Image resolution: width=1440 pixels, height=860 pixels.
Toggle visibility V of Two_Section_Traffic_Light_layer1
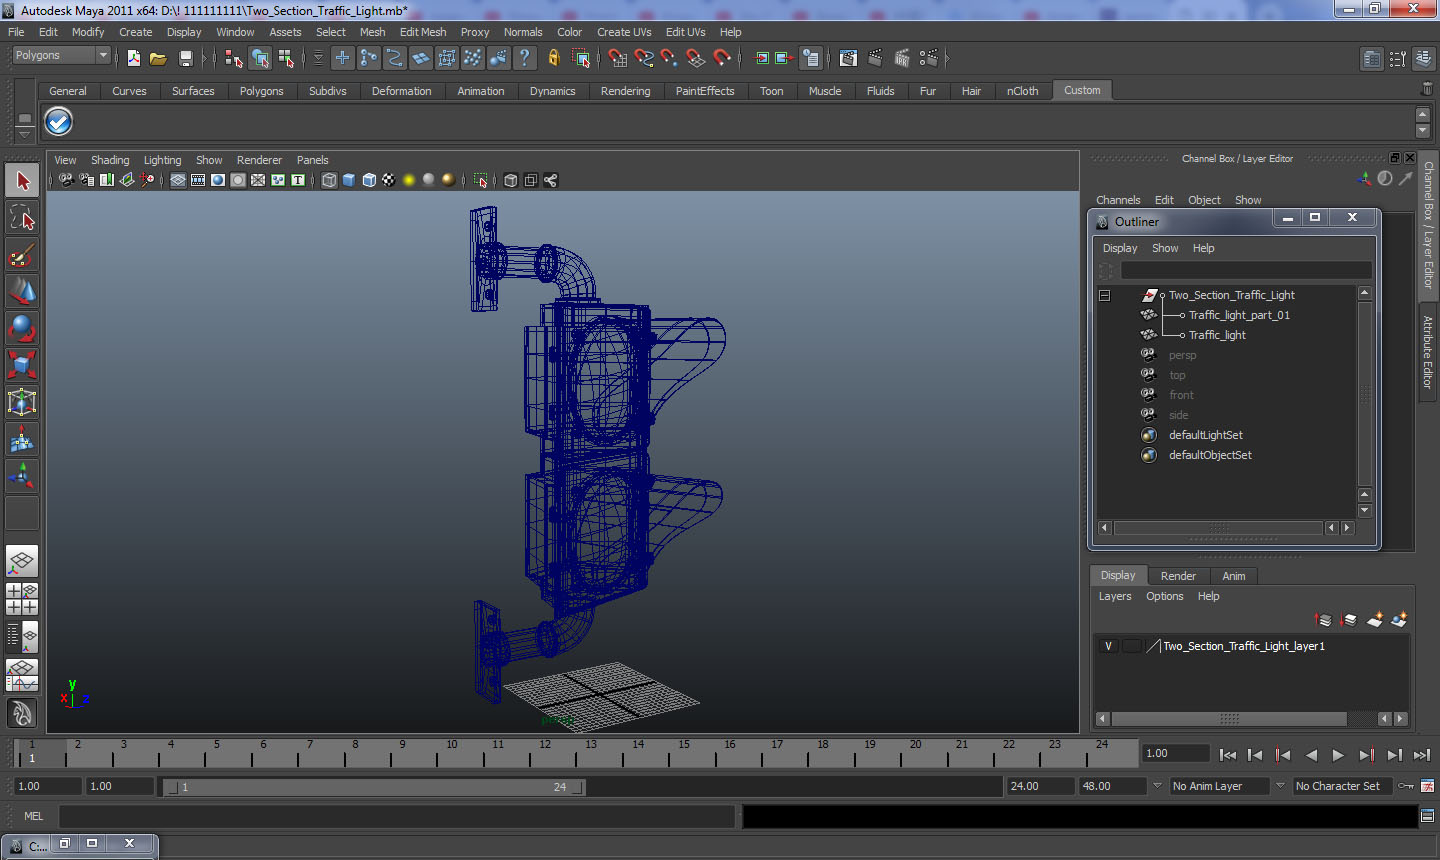point(1108,646)
